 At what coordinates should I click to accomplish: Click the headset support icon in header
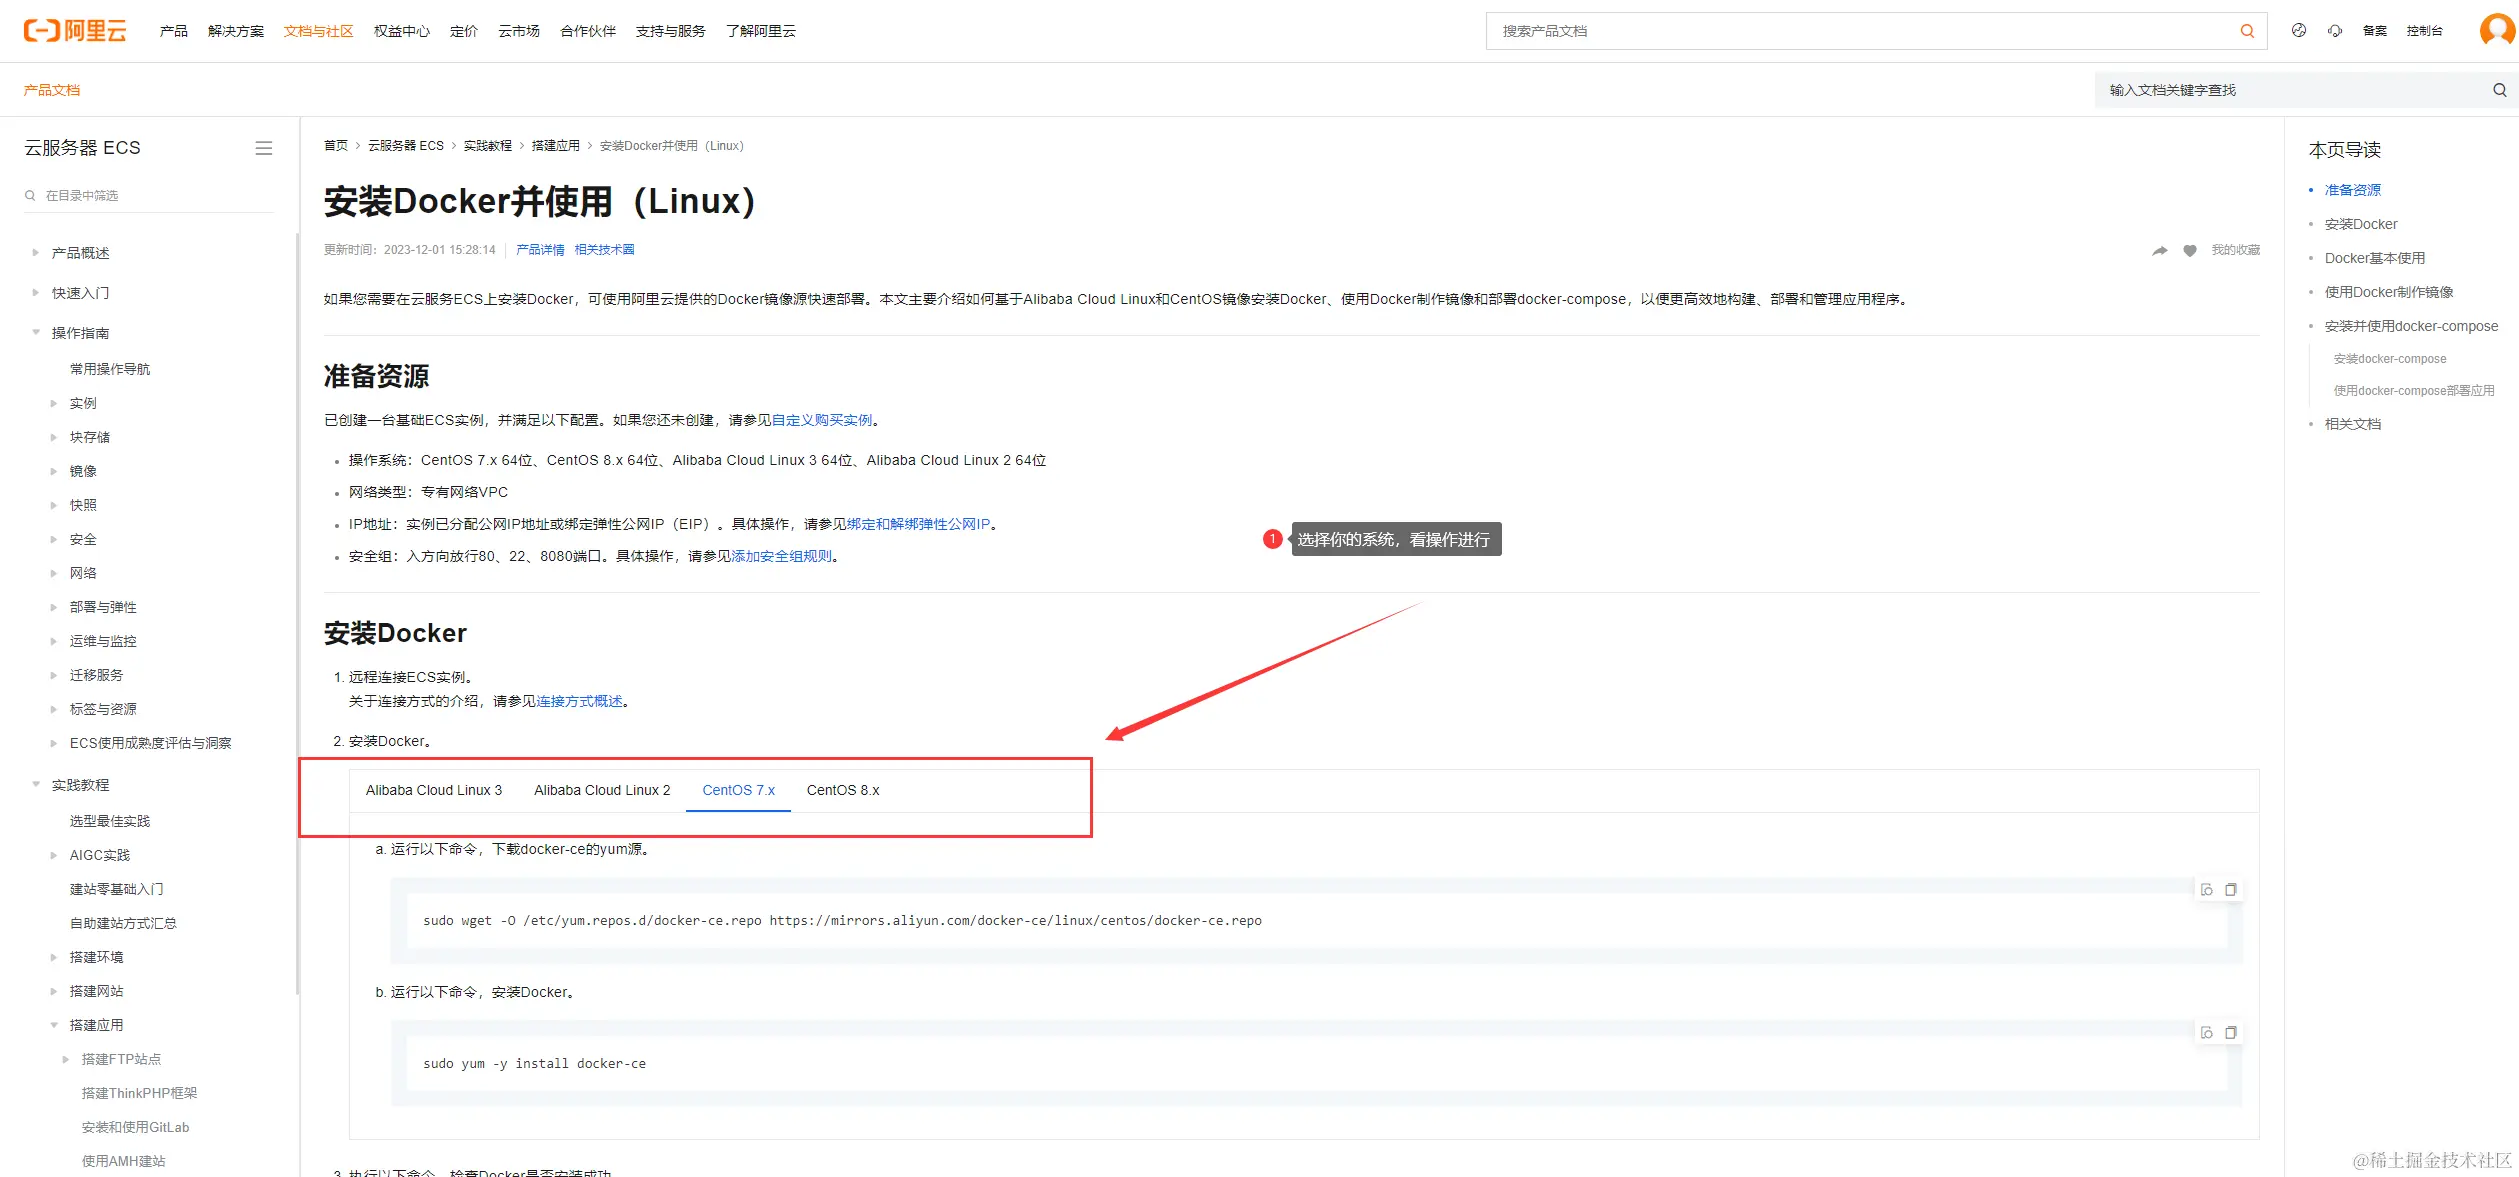[2335, 31]
